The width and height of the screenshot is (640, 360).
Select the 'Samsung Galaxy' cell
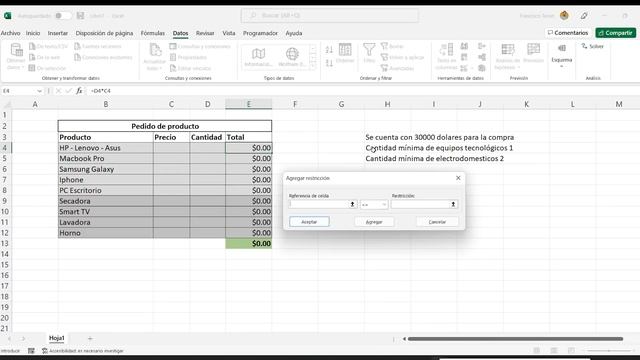point(106,169)
